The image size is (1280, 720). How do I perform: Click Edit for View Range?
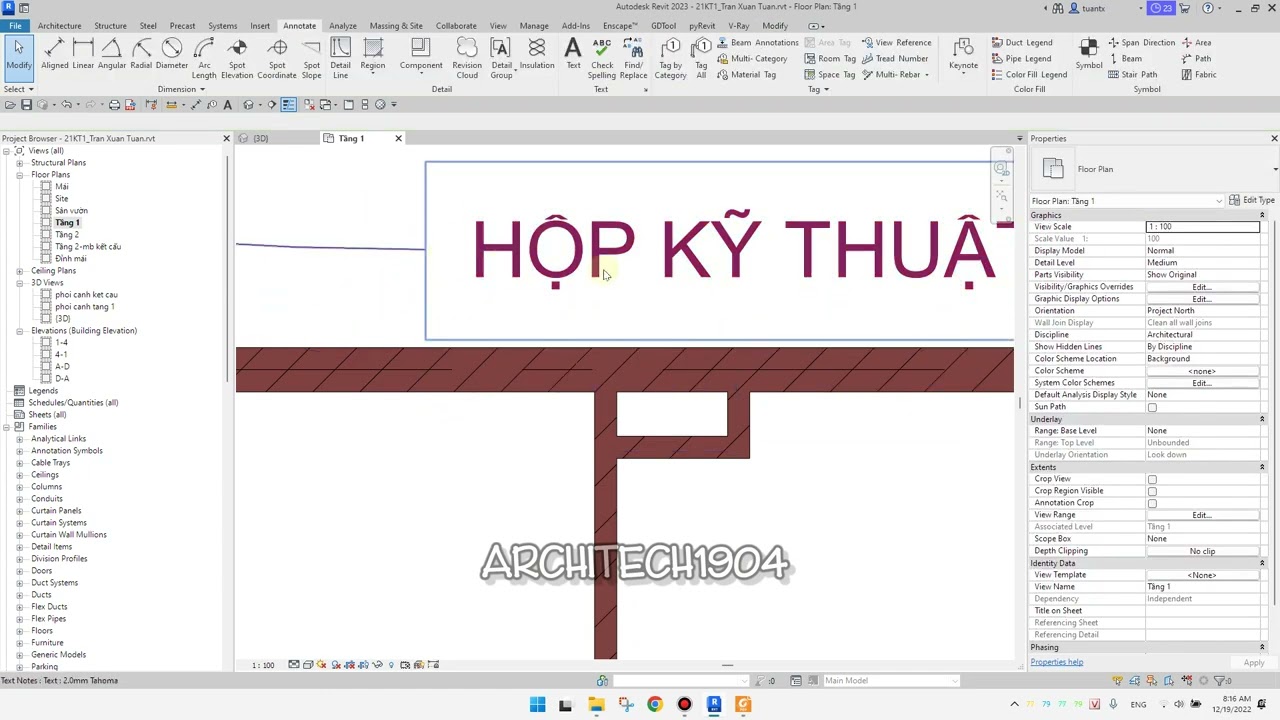[1202, 515]
